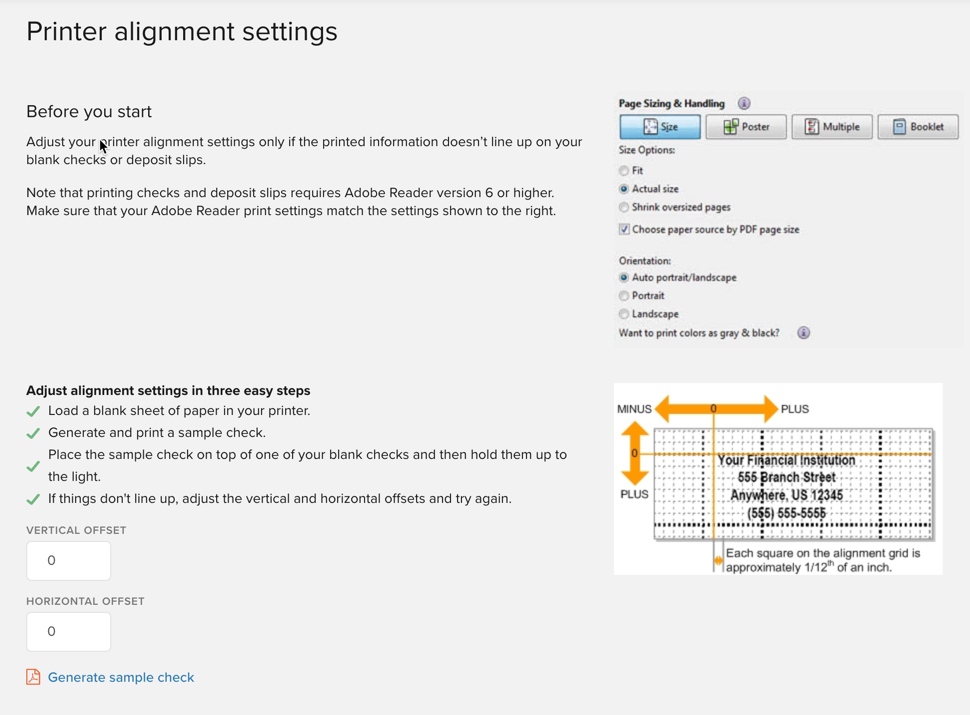
Task: Select Auto portrait/landscape orientation
Action: click(622, 277)
